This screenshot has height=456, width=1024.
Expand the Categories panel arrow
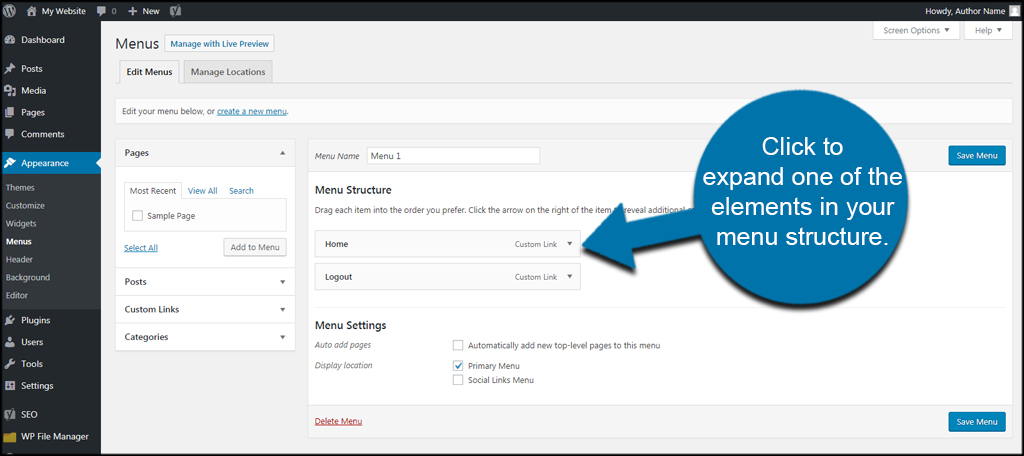click(x=283, y=337)
